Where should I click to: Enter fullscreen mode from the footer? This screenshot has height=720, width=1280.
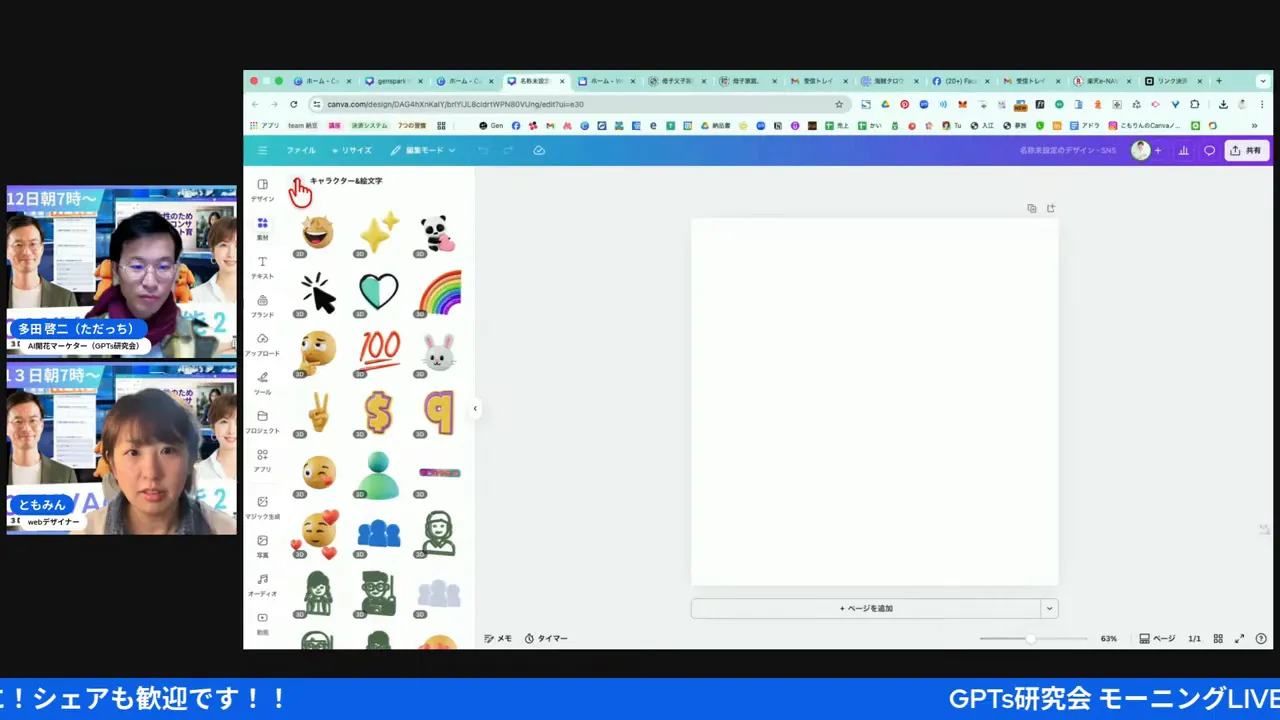click(1239, 638)
